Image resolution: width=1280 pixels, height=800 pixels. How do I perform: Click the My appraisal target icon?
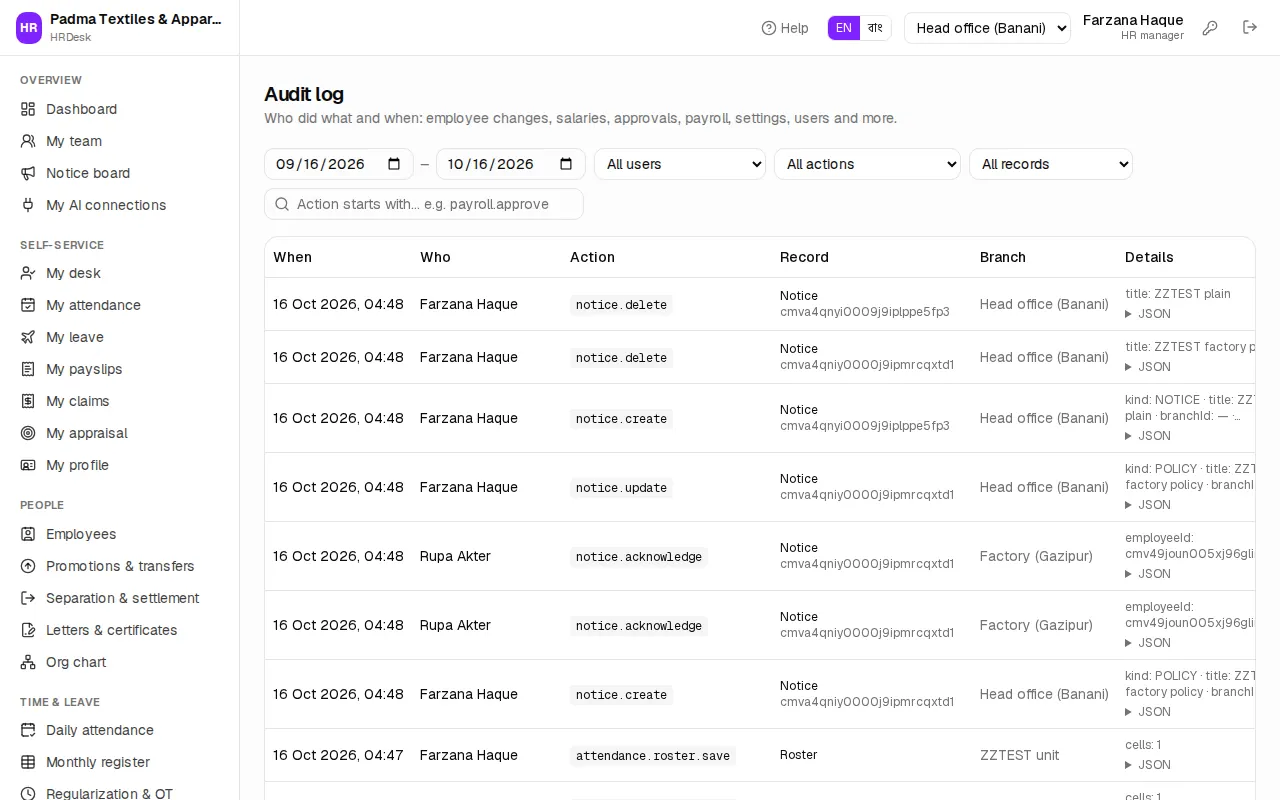pyautogui.click(x=28, y=433)
